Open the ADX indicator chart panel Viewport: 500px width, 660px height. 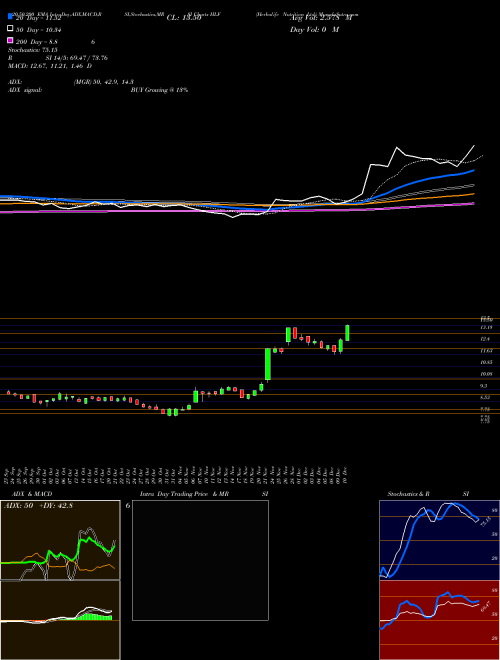click(60, 540)
